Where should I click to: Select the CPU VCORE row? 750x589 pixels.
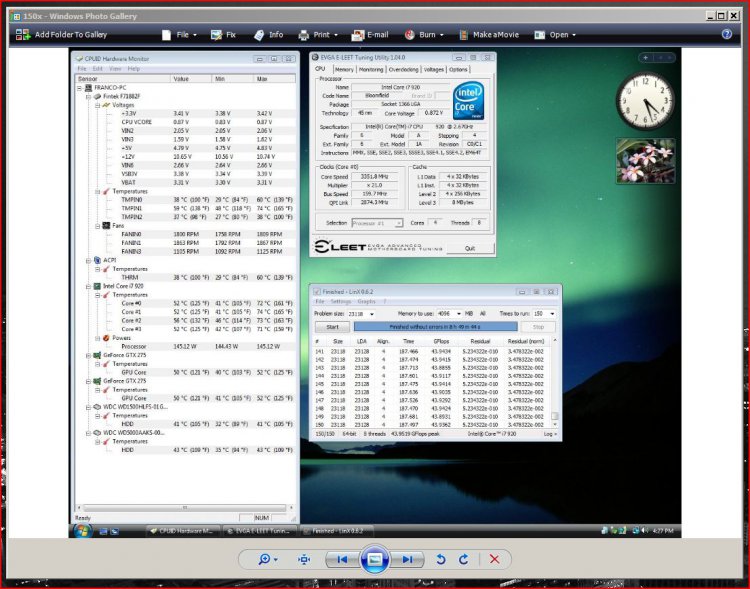tap(186, 122)
